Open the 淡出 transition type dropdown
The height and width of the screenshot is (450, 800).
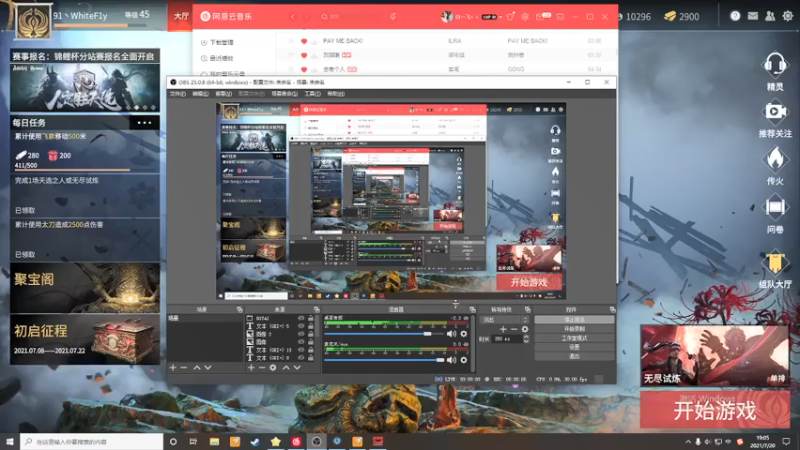click(x=505, y=319)
